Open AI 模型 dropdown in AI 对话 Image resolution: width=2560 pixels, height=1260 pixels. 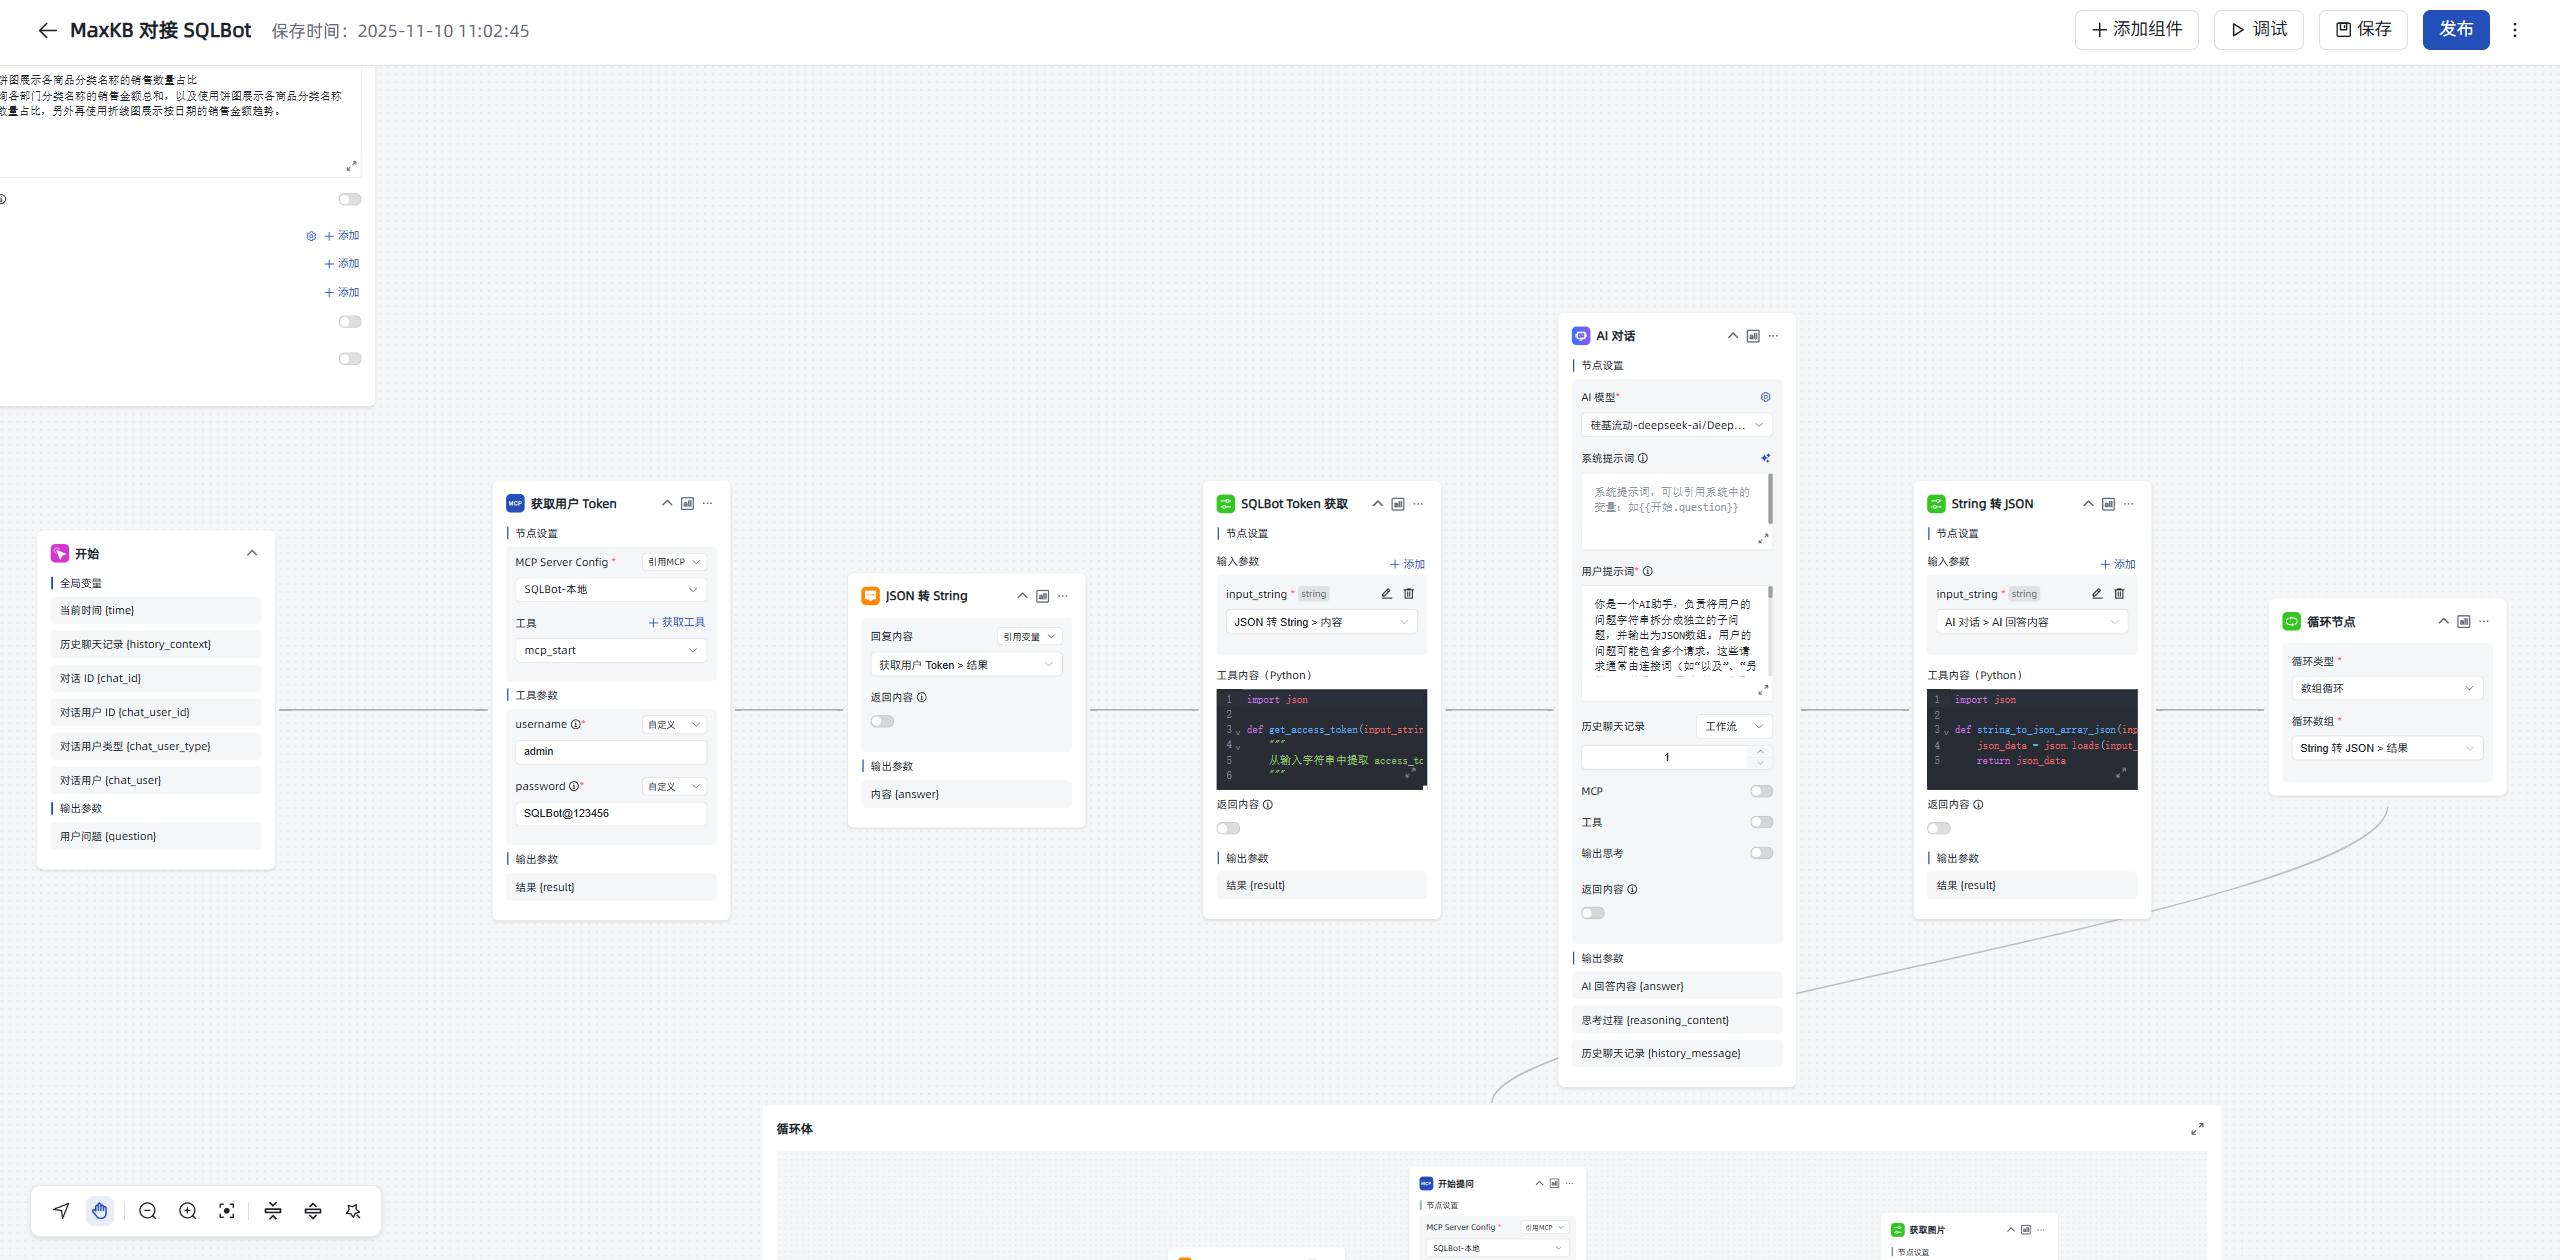pyautogui.click(x=1676, y=425)
